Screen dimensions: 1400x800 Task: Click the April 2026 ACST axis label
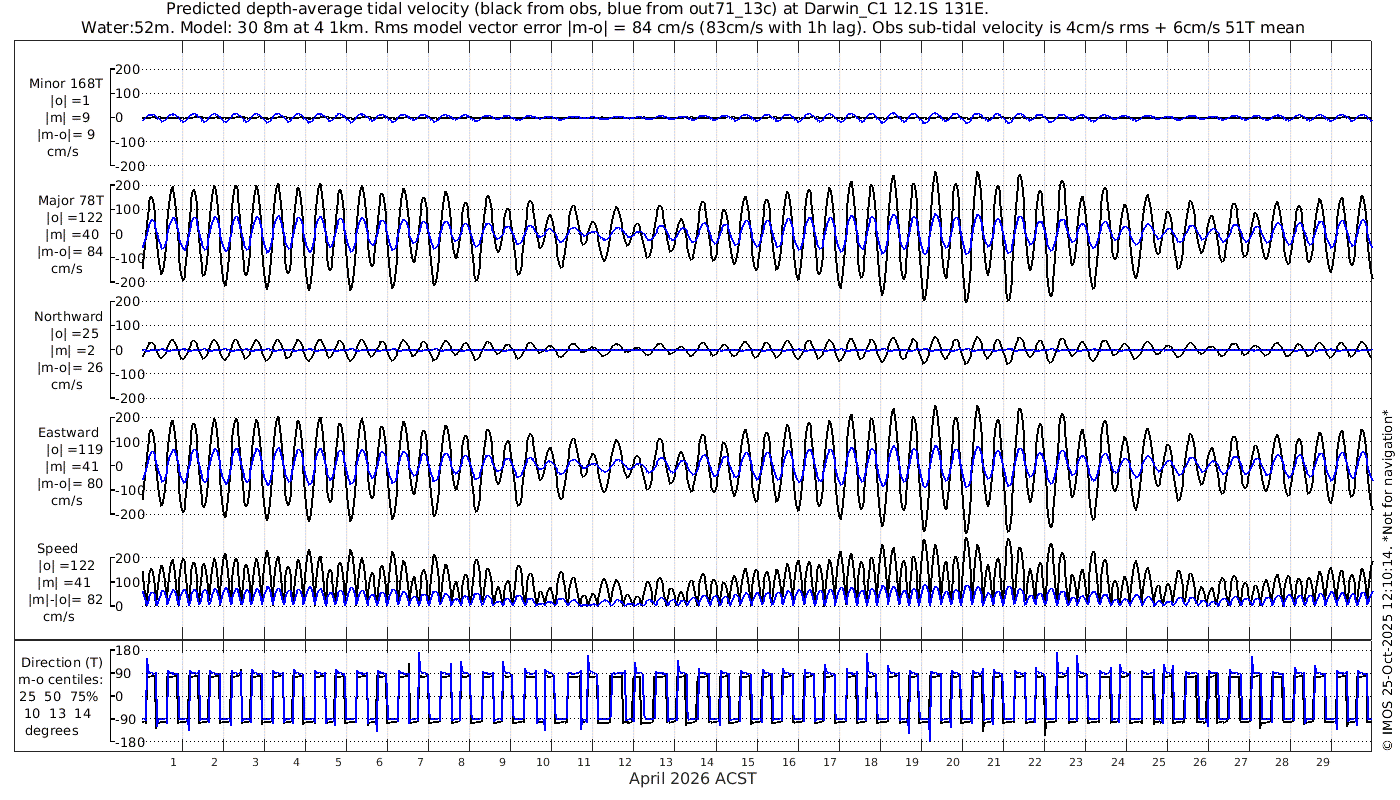[x=692, y=778]
